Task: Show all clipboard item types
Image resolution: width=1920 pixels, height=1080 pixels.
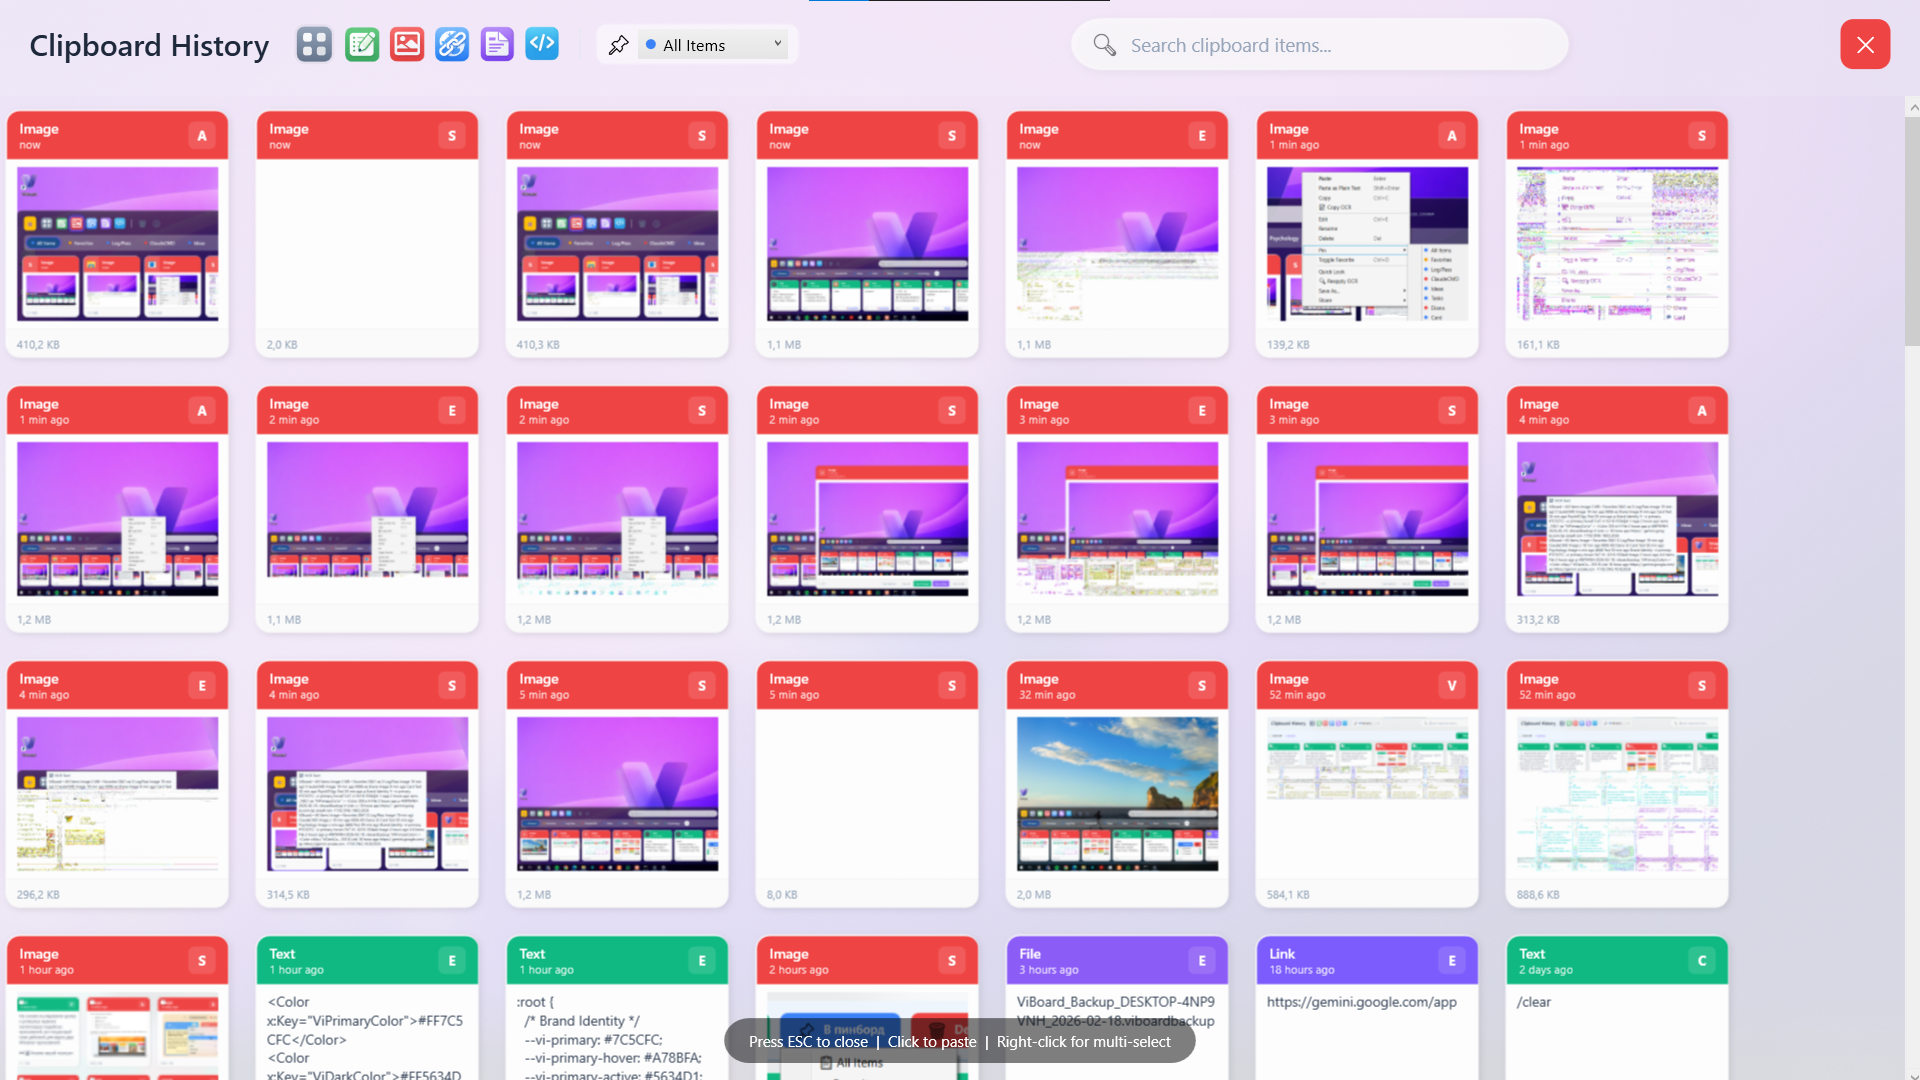Action: [x=313, y=44]
